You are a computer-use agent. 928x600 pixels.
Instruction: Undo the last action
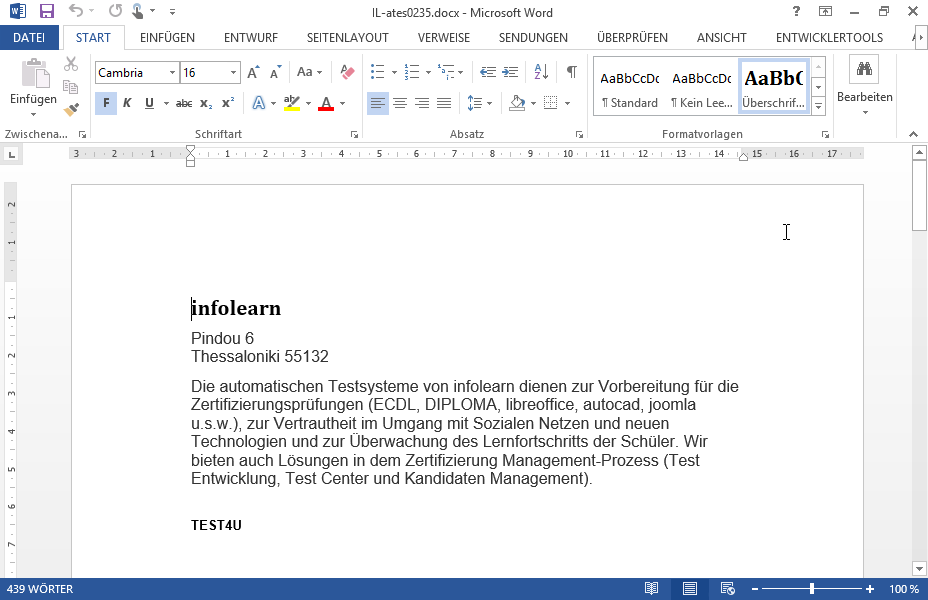point(76,11)
